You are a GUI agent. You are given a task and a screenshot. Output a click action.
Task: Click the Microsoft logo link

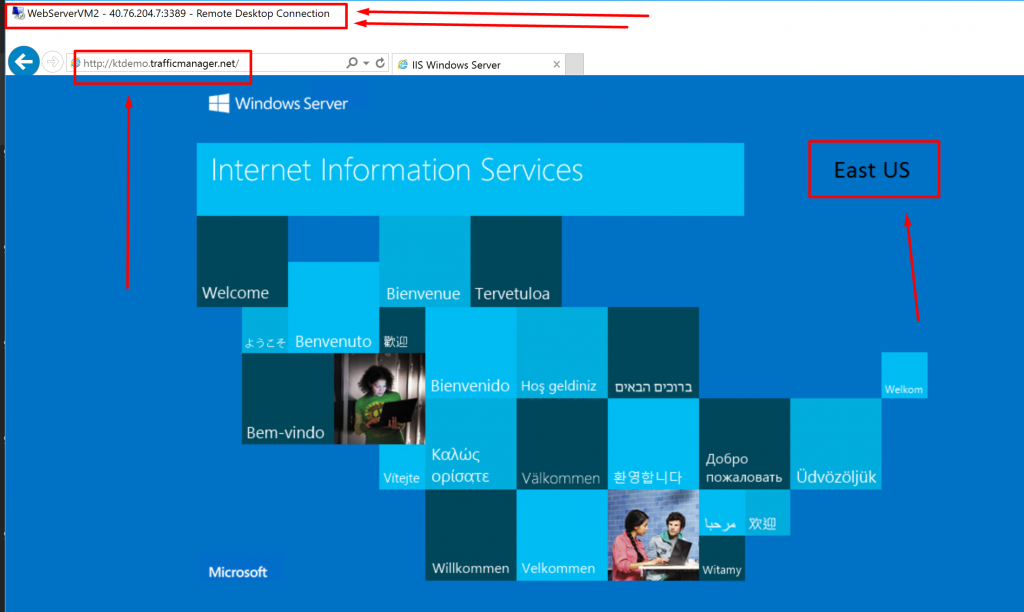coord(238,572)
